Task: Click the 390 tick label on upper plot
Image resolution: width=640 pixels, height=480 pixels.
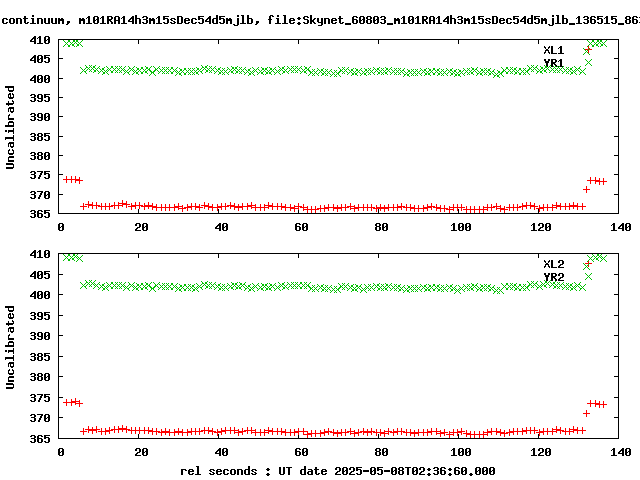Action: pyautogui.click(x=40, y=117)
